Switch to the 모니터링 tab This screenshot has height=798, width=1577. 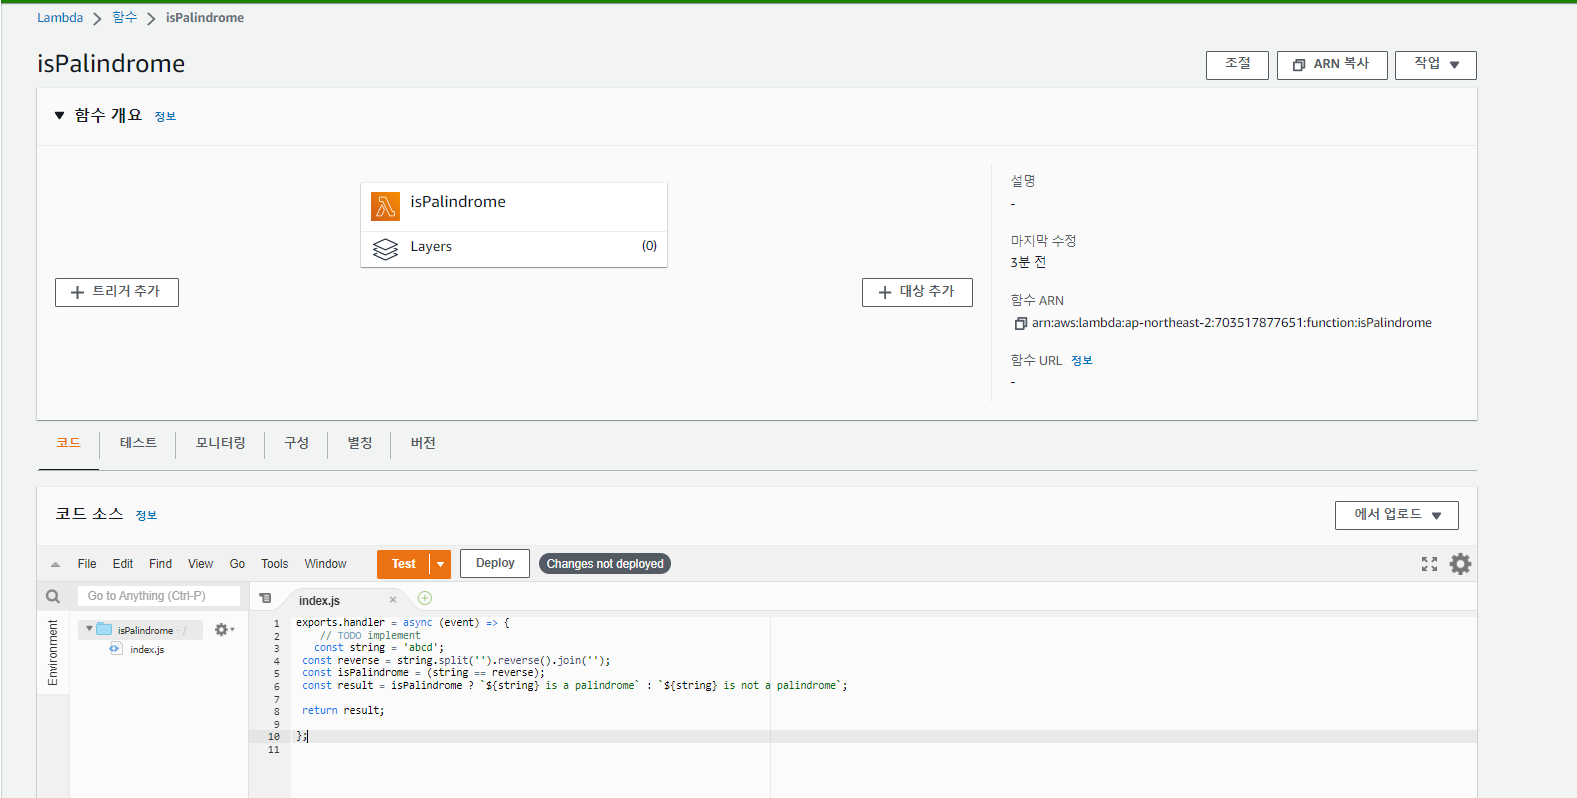[x=220, y=443]
